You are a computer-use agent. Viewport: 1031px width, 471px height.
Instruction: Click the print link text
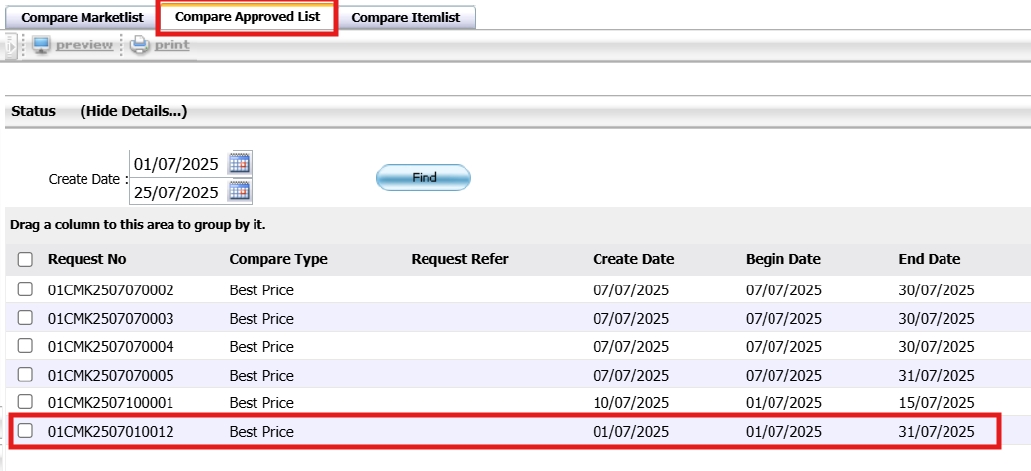pyautogui.click(x=172, y=45)
